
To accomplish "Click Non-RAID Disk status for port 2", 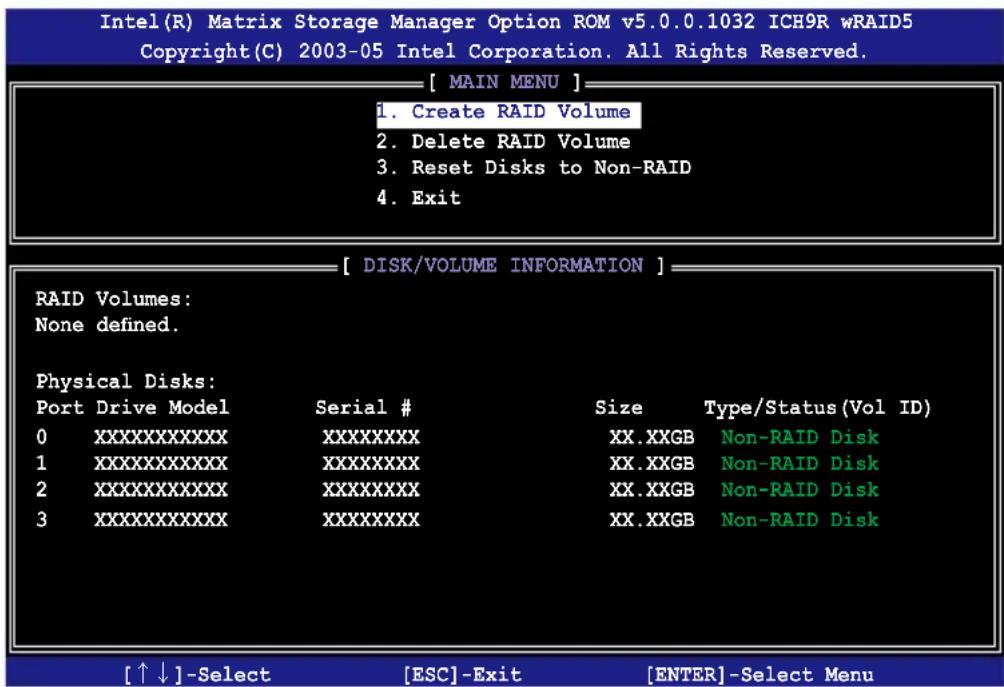I will pos(800,490).
